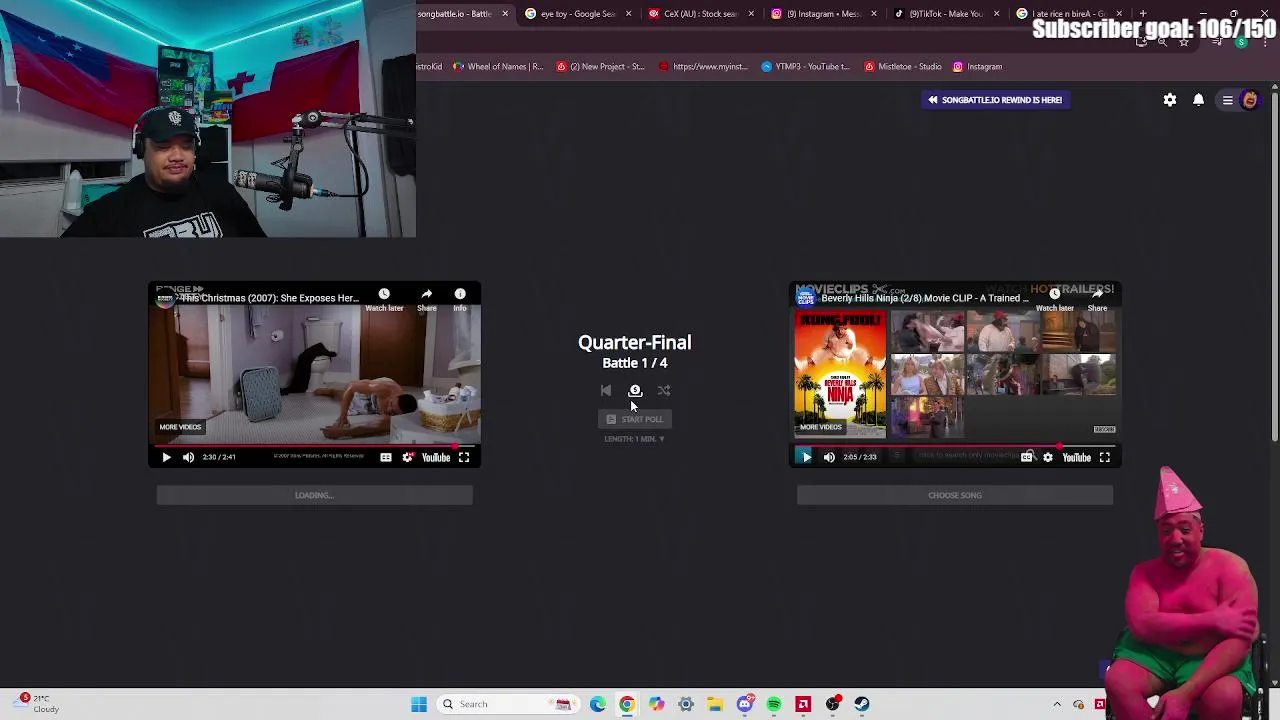Click the START POLL button
The height and width of the screenshot is (720, 1280).
[635, 419]
